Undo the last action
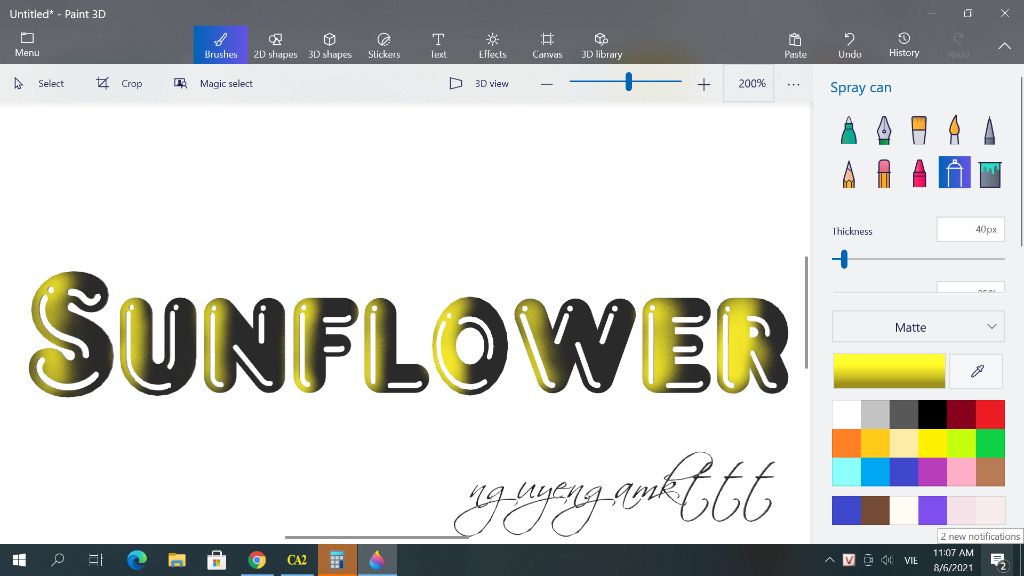 [x=850, y=46]
